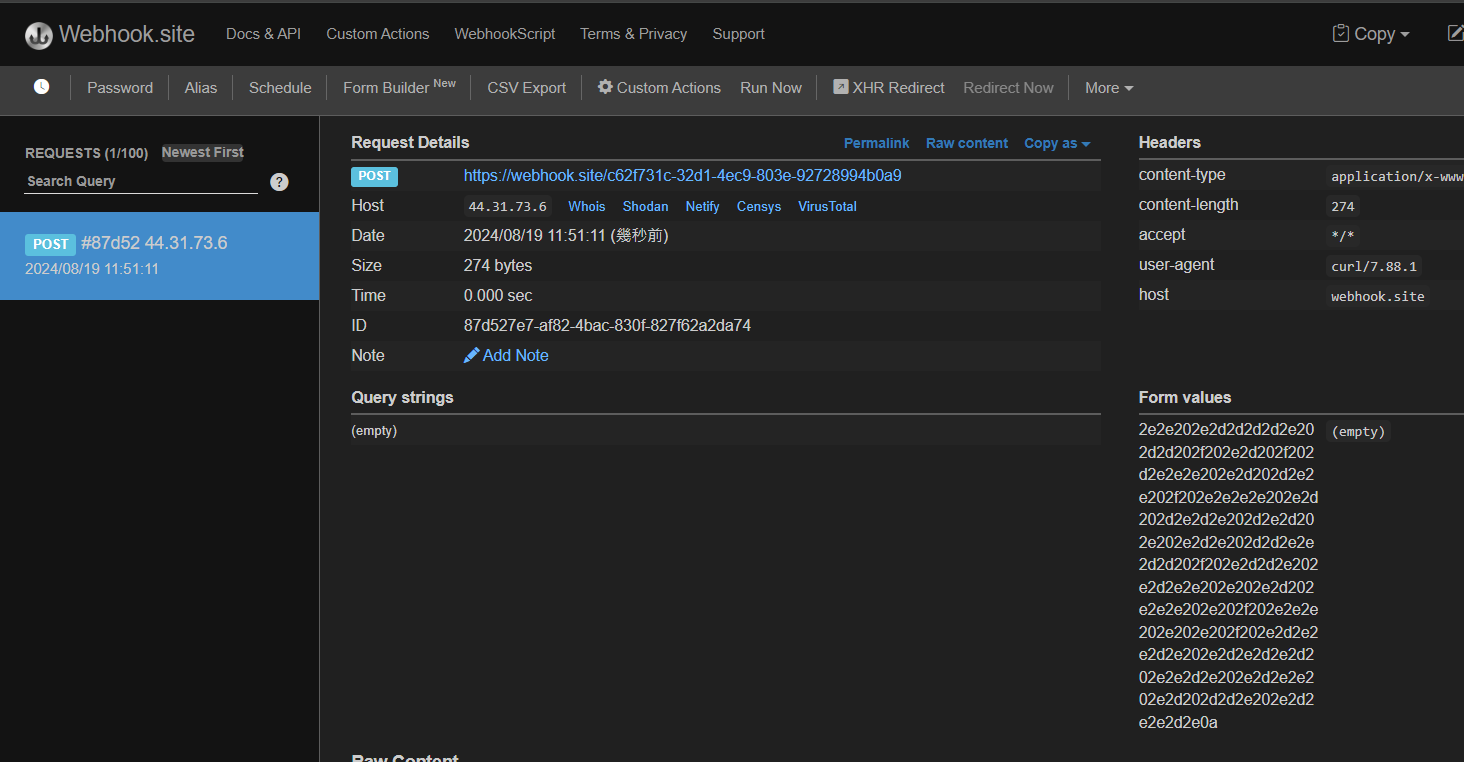This screenshot has height=762, width=1464.
Task: Click the XHR Redirect icon
Action: click(841, 87)
